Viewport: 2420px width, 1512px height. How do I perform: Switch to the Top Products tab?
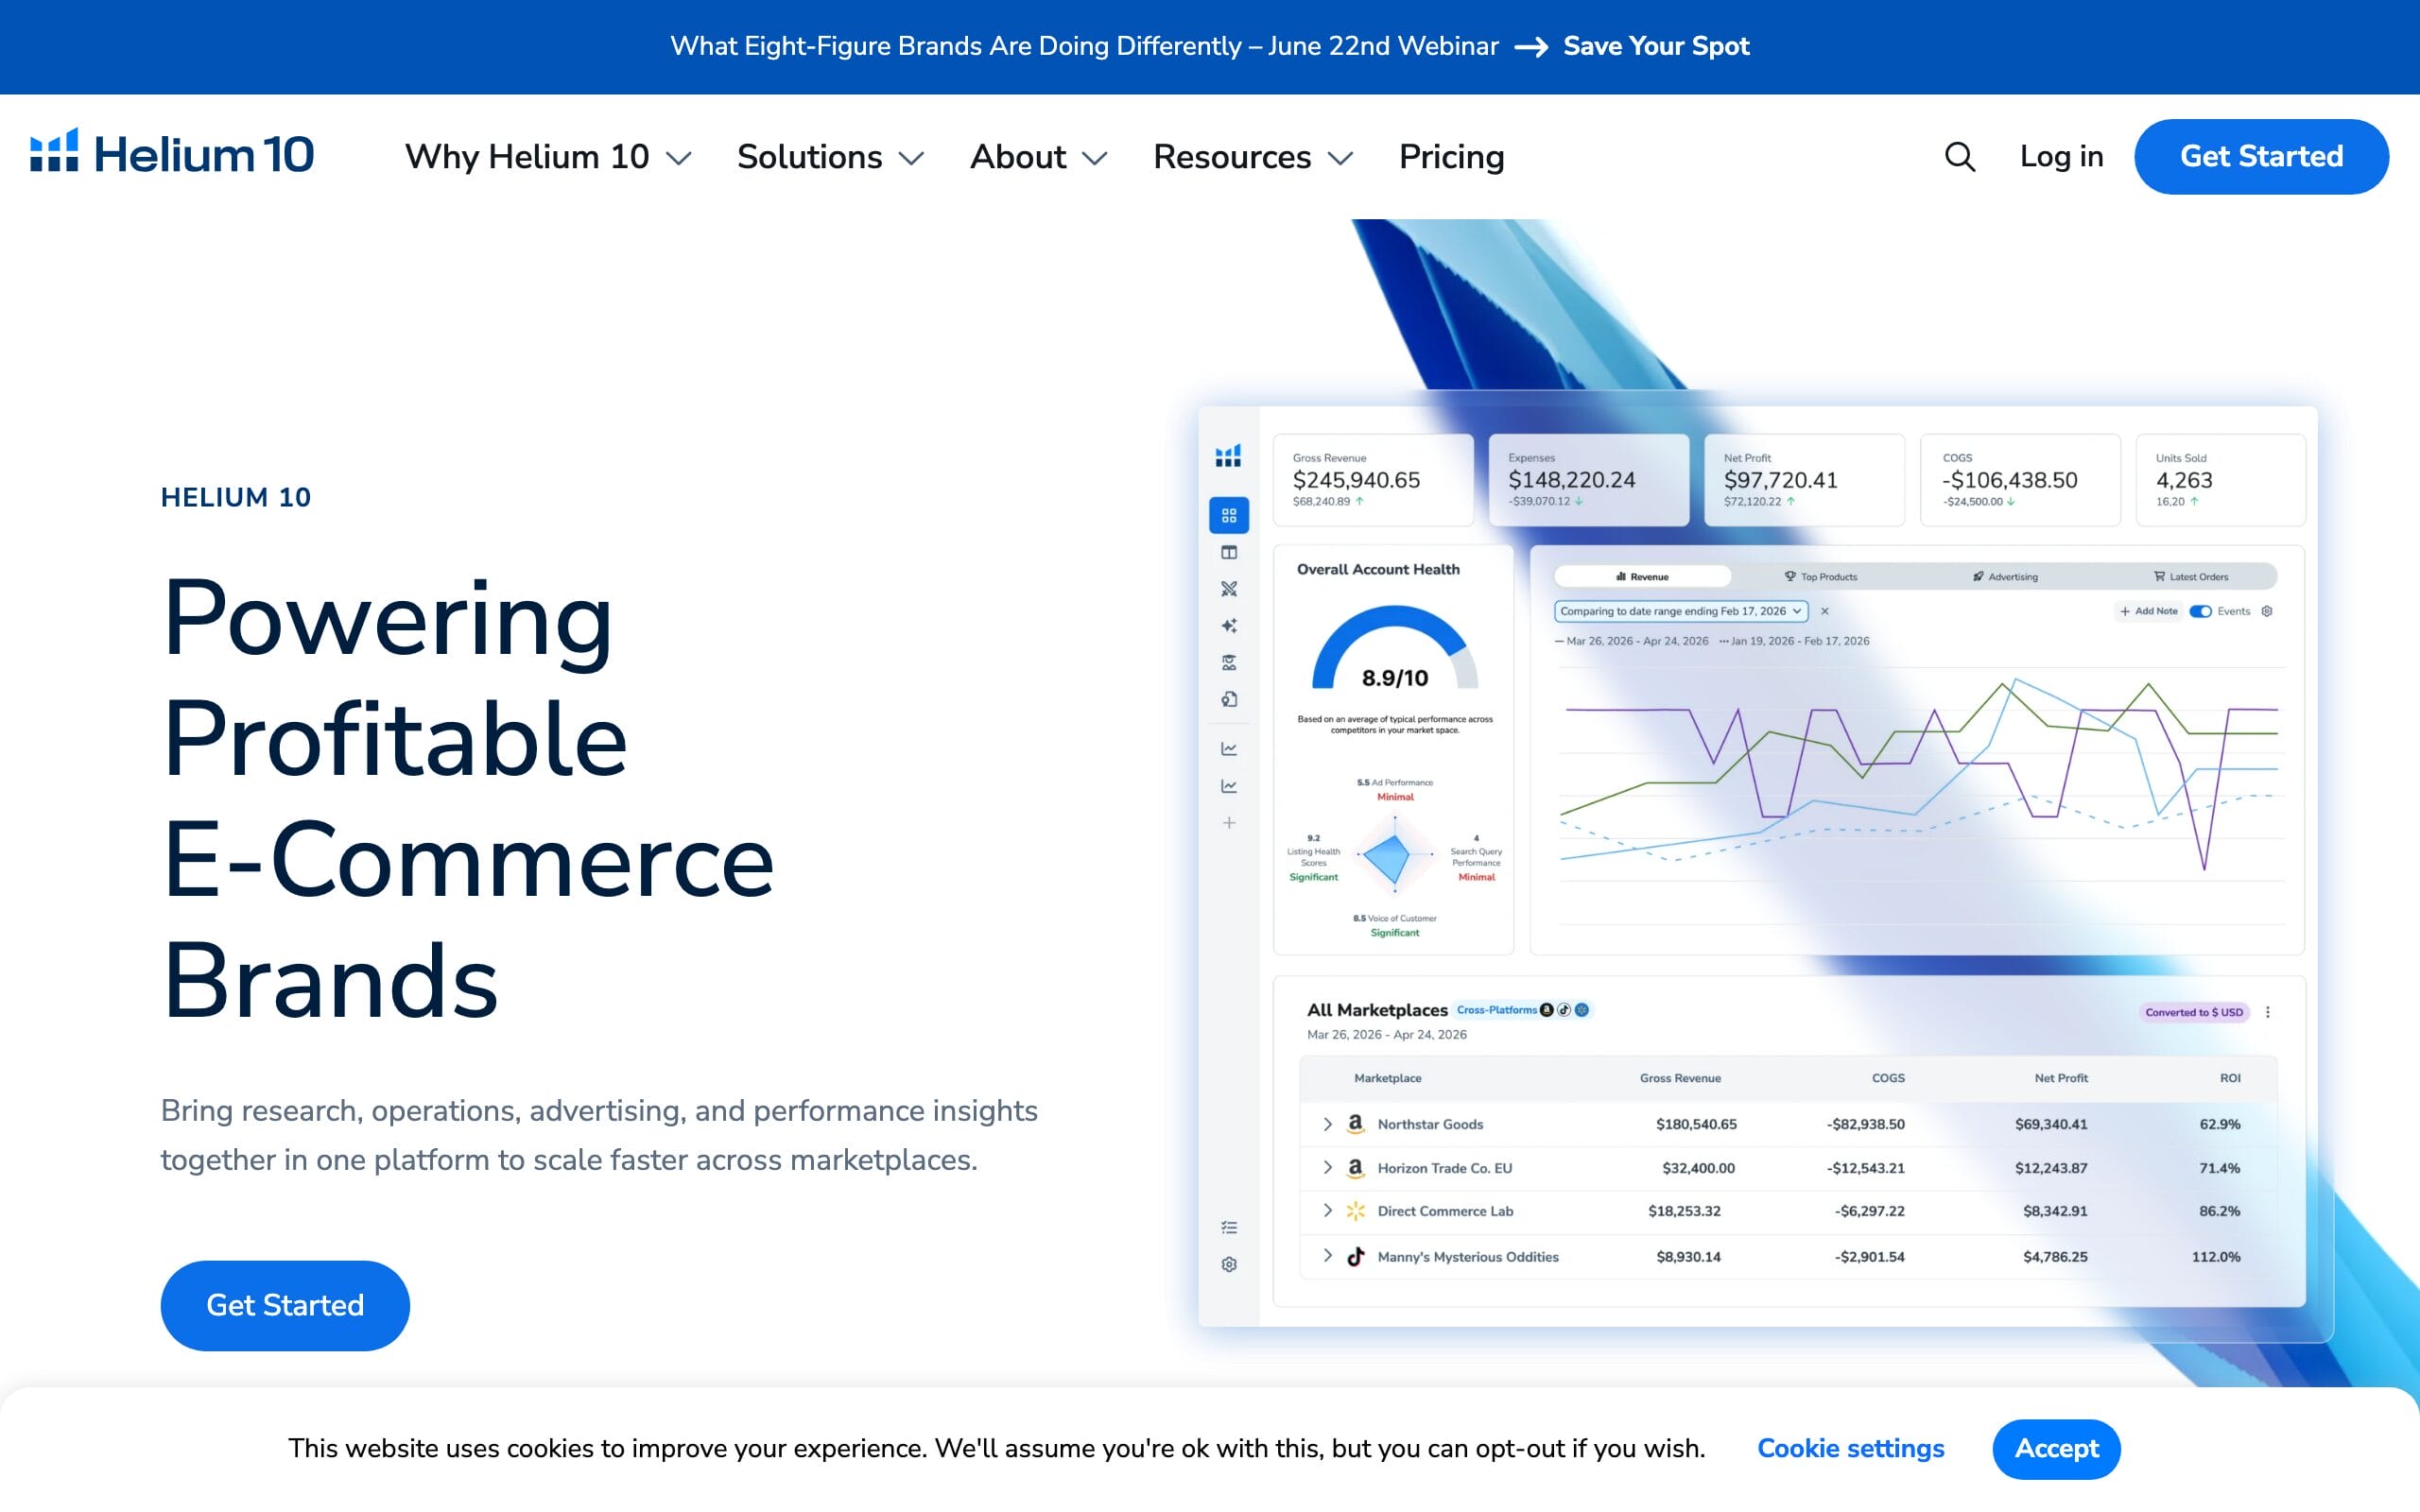point(1820,576)
